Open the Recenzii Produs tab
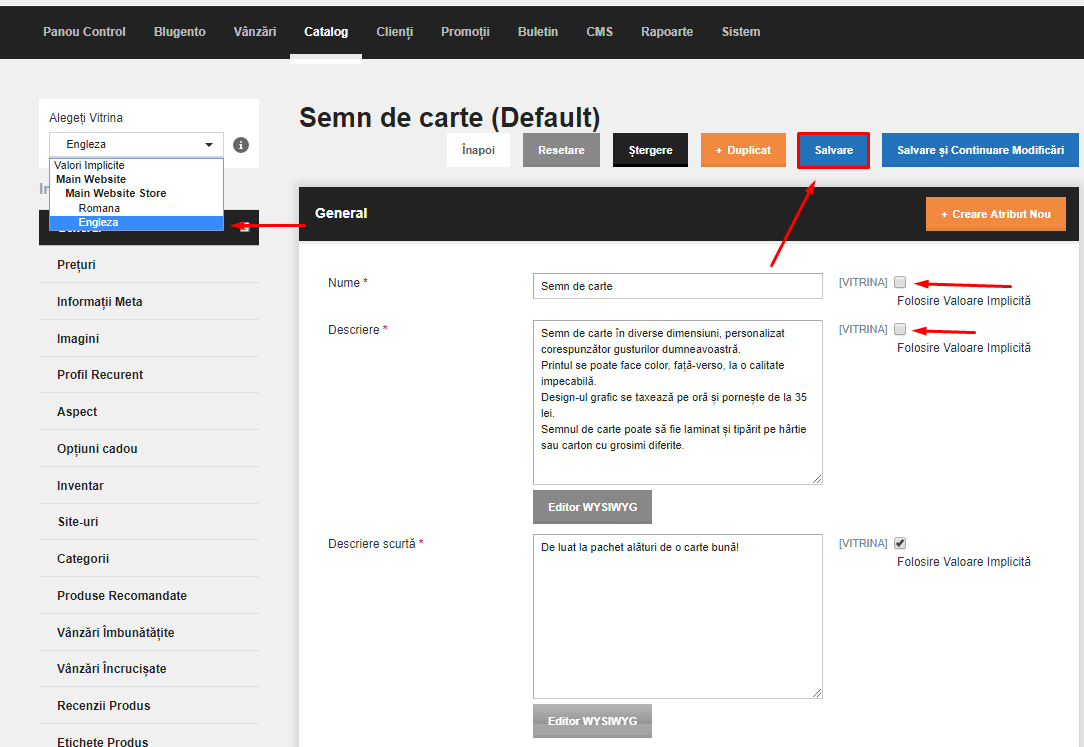 149,706
